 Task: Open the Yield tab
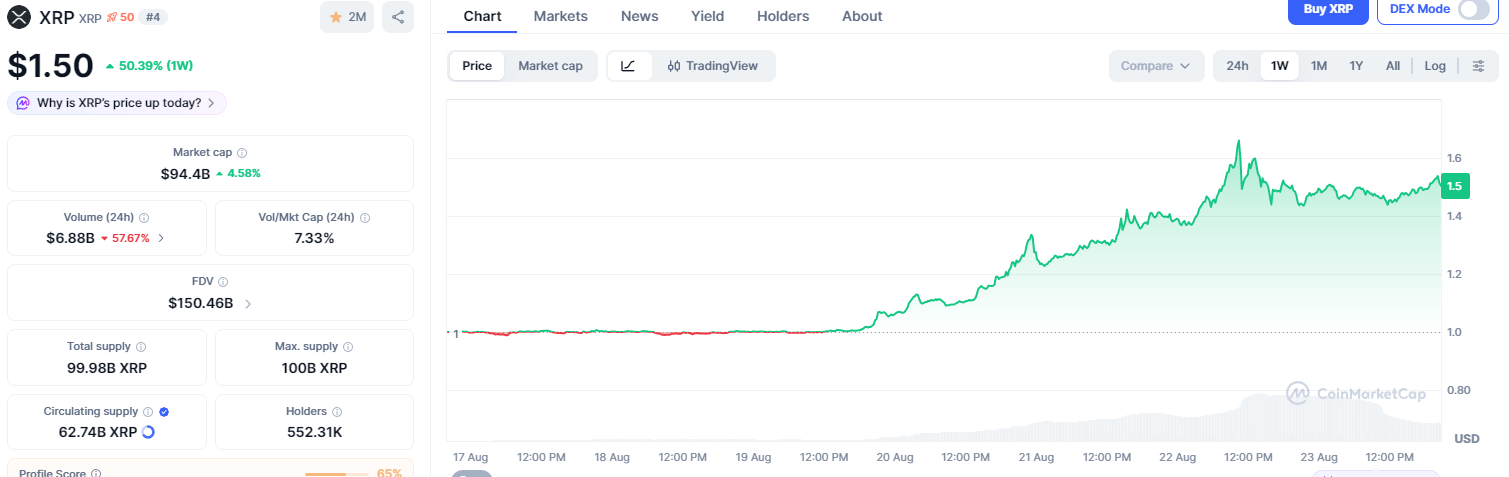pos(708,16)
